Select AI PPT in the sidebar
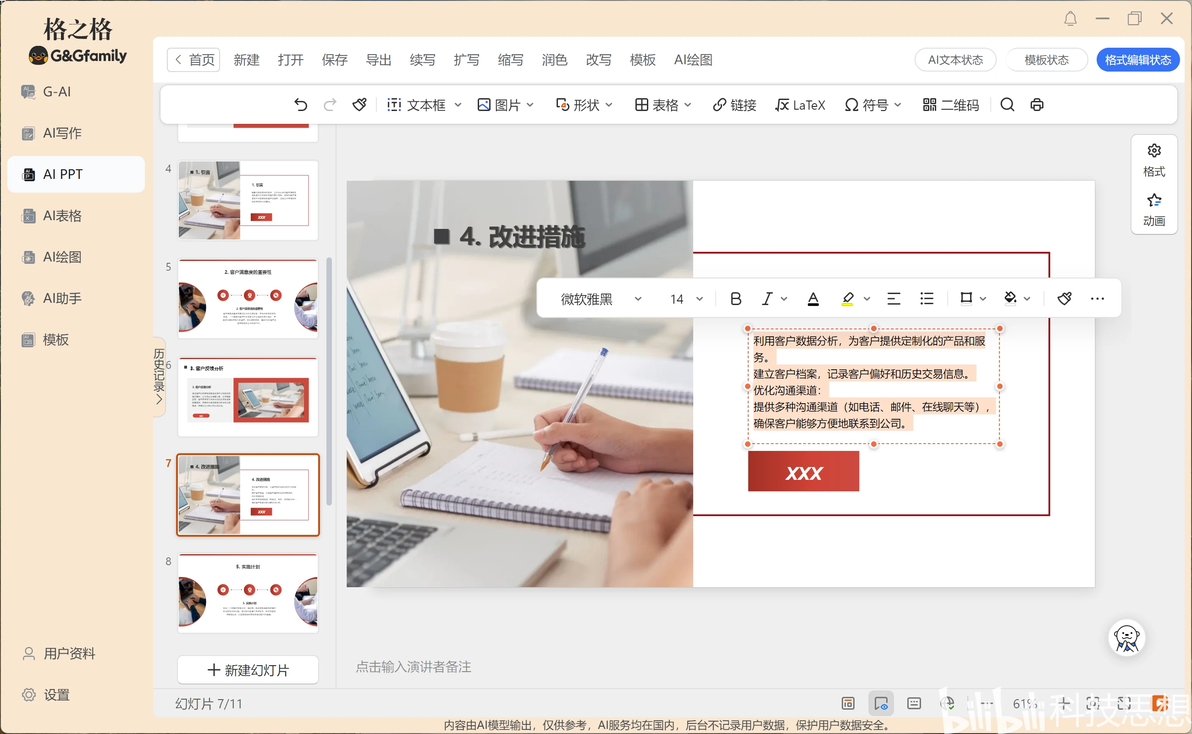The image size is (1192, 734). point(76,174)
